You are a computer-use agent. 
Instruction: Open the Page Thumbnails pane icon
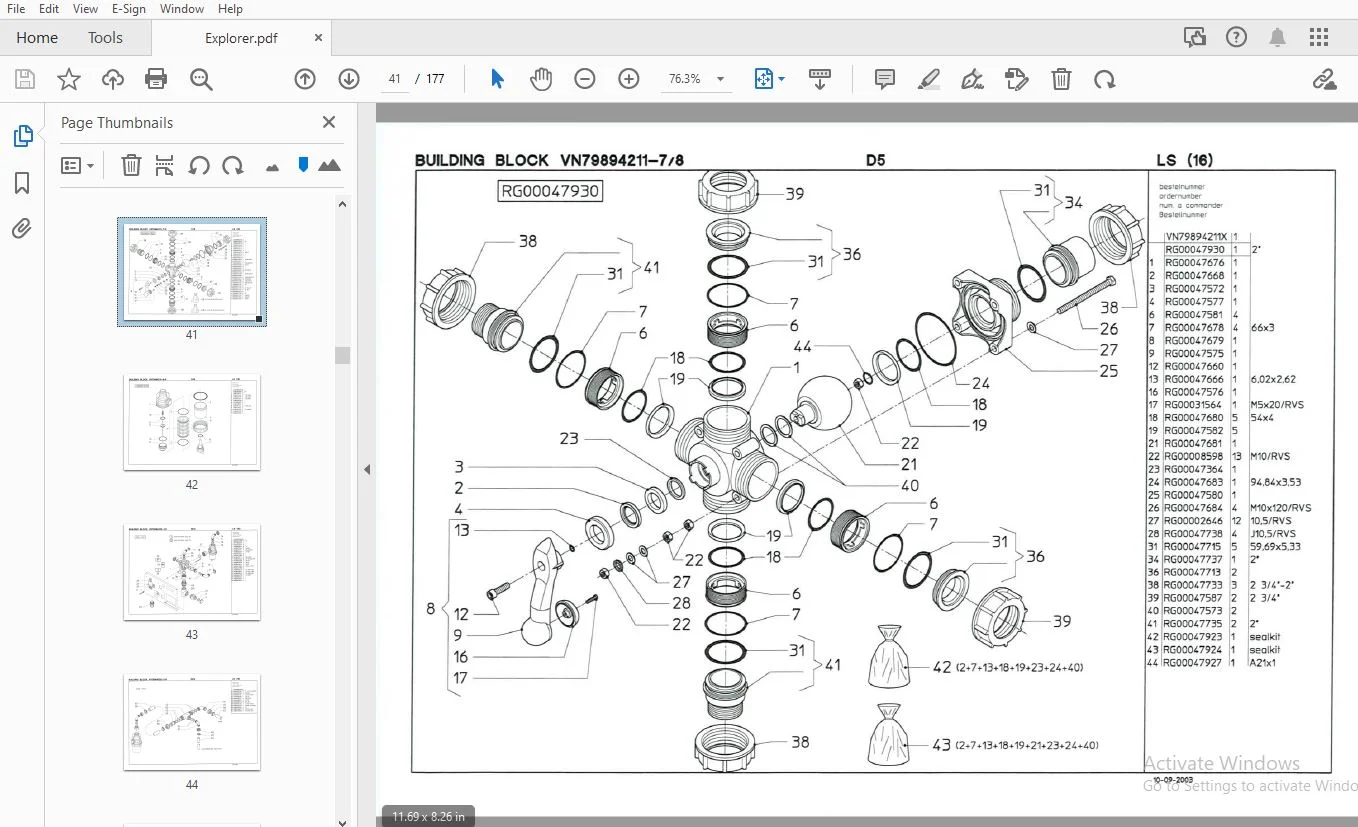click(x=23, y=137)
